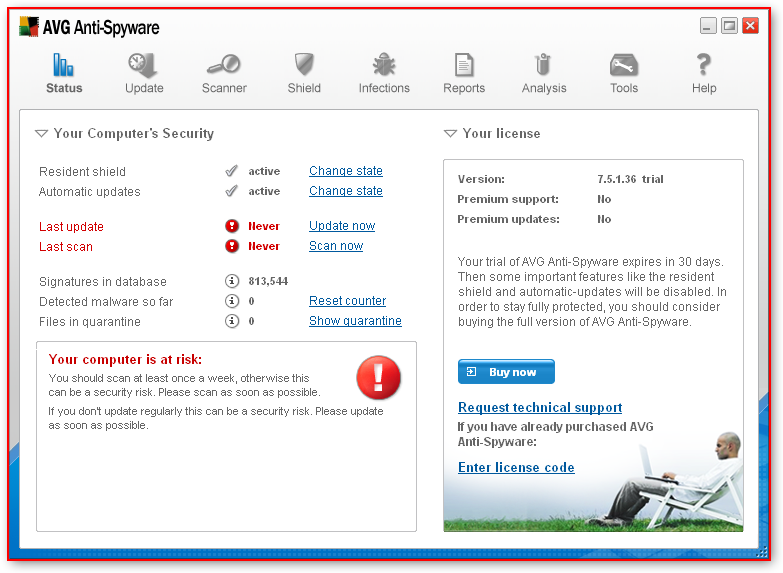Select the Infections tab label
This screenshot has width=783, height=573.
(x=384, y=88)
